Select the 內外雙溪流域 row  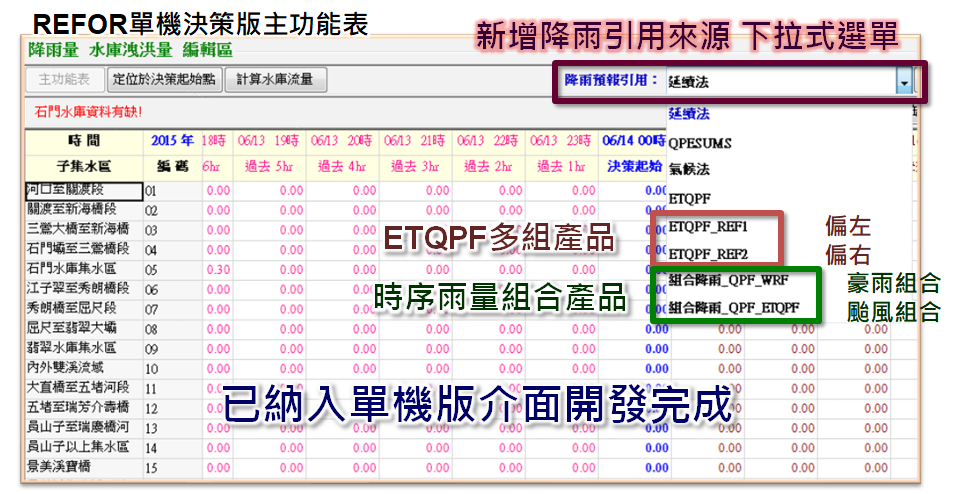click(x=84, y=368)
